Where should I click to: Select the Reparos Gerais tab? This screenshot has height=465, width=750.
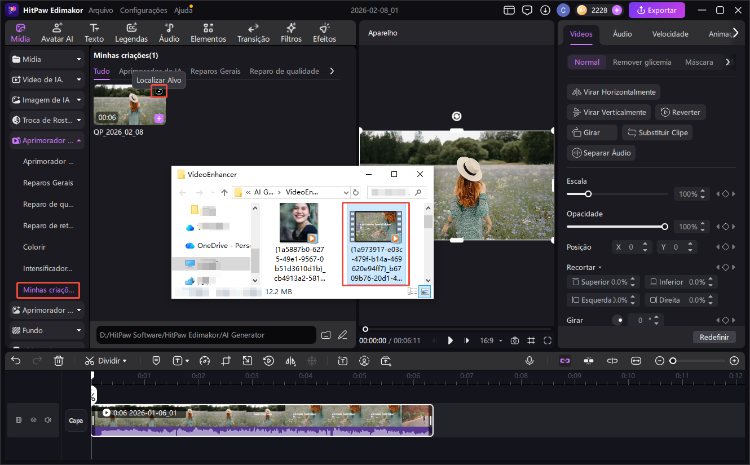tap(215, 71)
